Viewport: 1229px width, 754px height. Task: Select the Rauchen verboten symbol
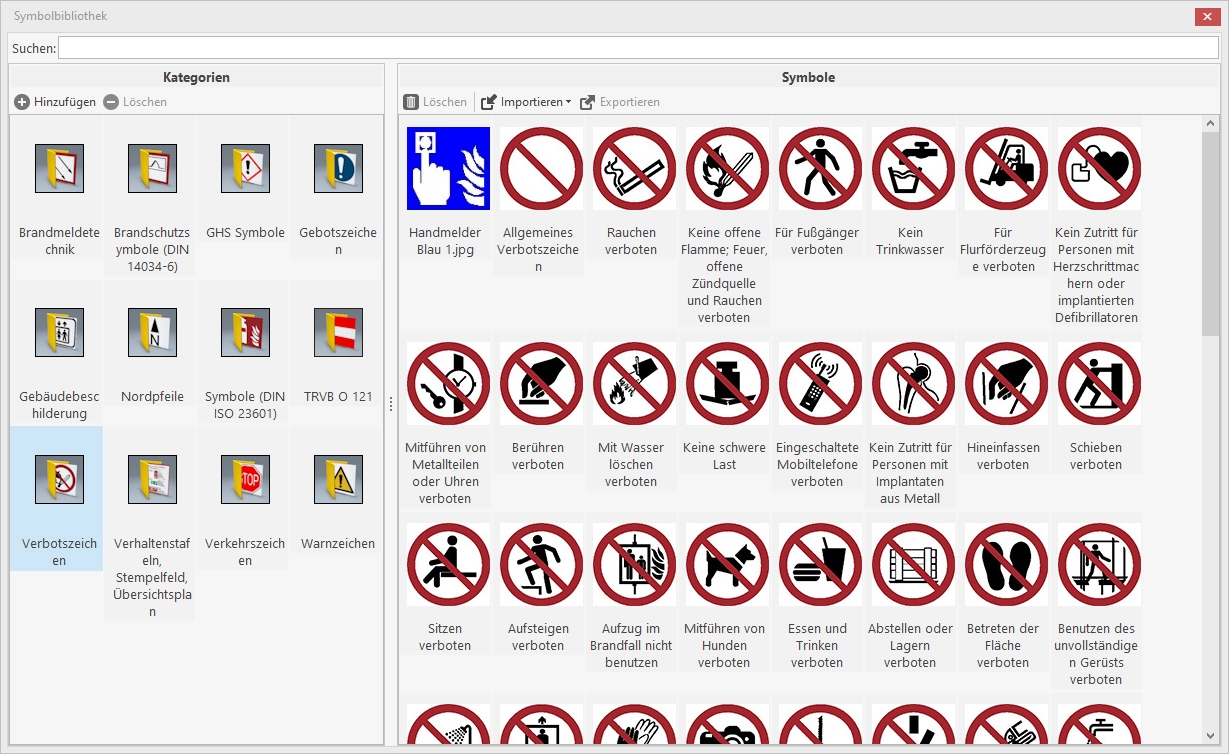(x=635, y=168)
